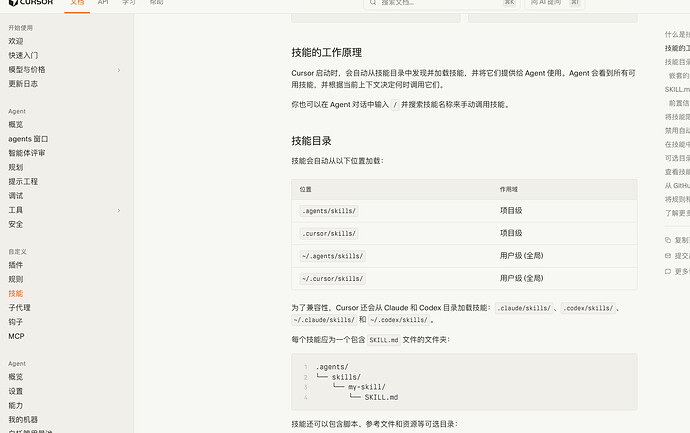Open 模型与价格 sidebar item
This screenshot has height=433, width=690.
click(27, 70)
